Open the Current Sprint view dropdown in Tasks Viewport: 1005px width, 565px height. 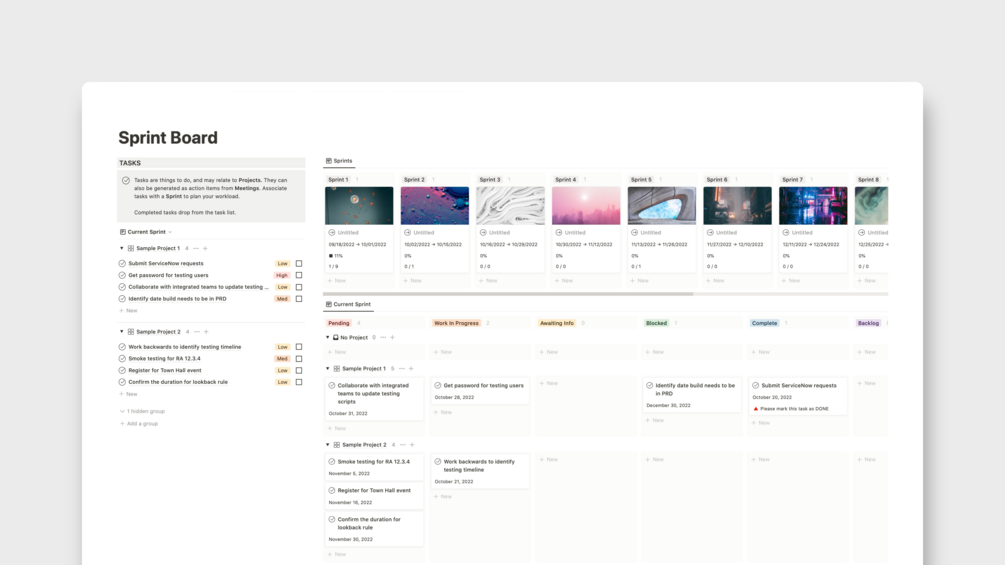146,232
